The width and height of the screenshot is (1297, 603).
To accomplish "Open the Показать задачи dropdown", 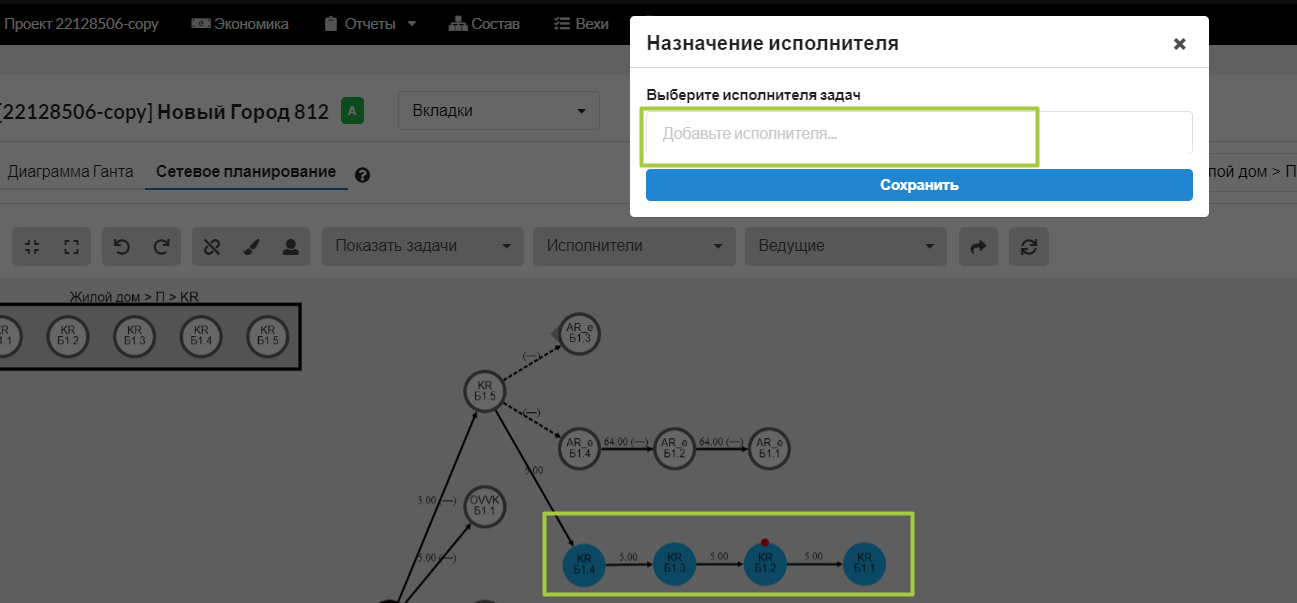I will tap(423, 246).
